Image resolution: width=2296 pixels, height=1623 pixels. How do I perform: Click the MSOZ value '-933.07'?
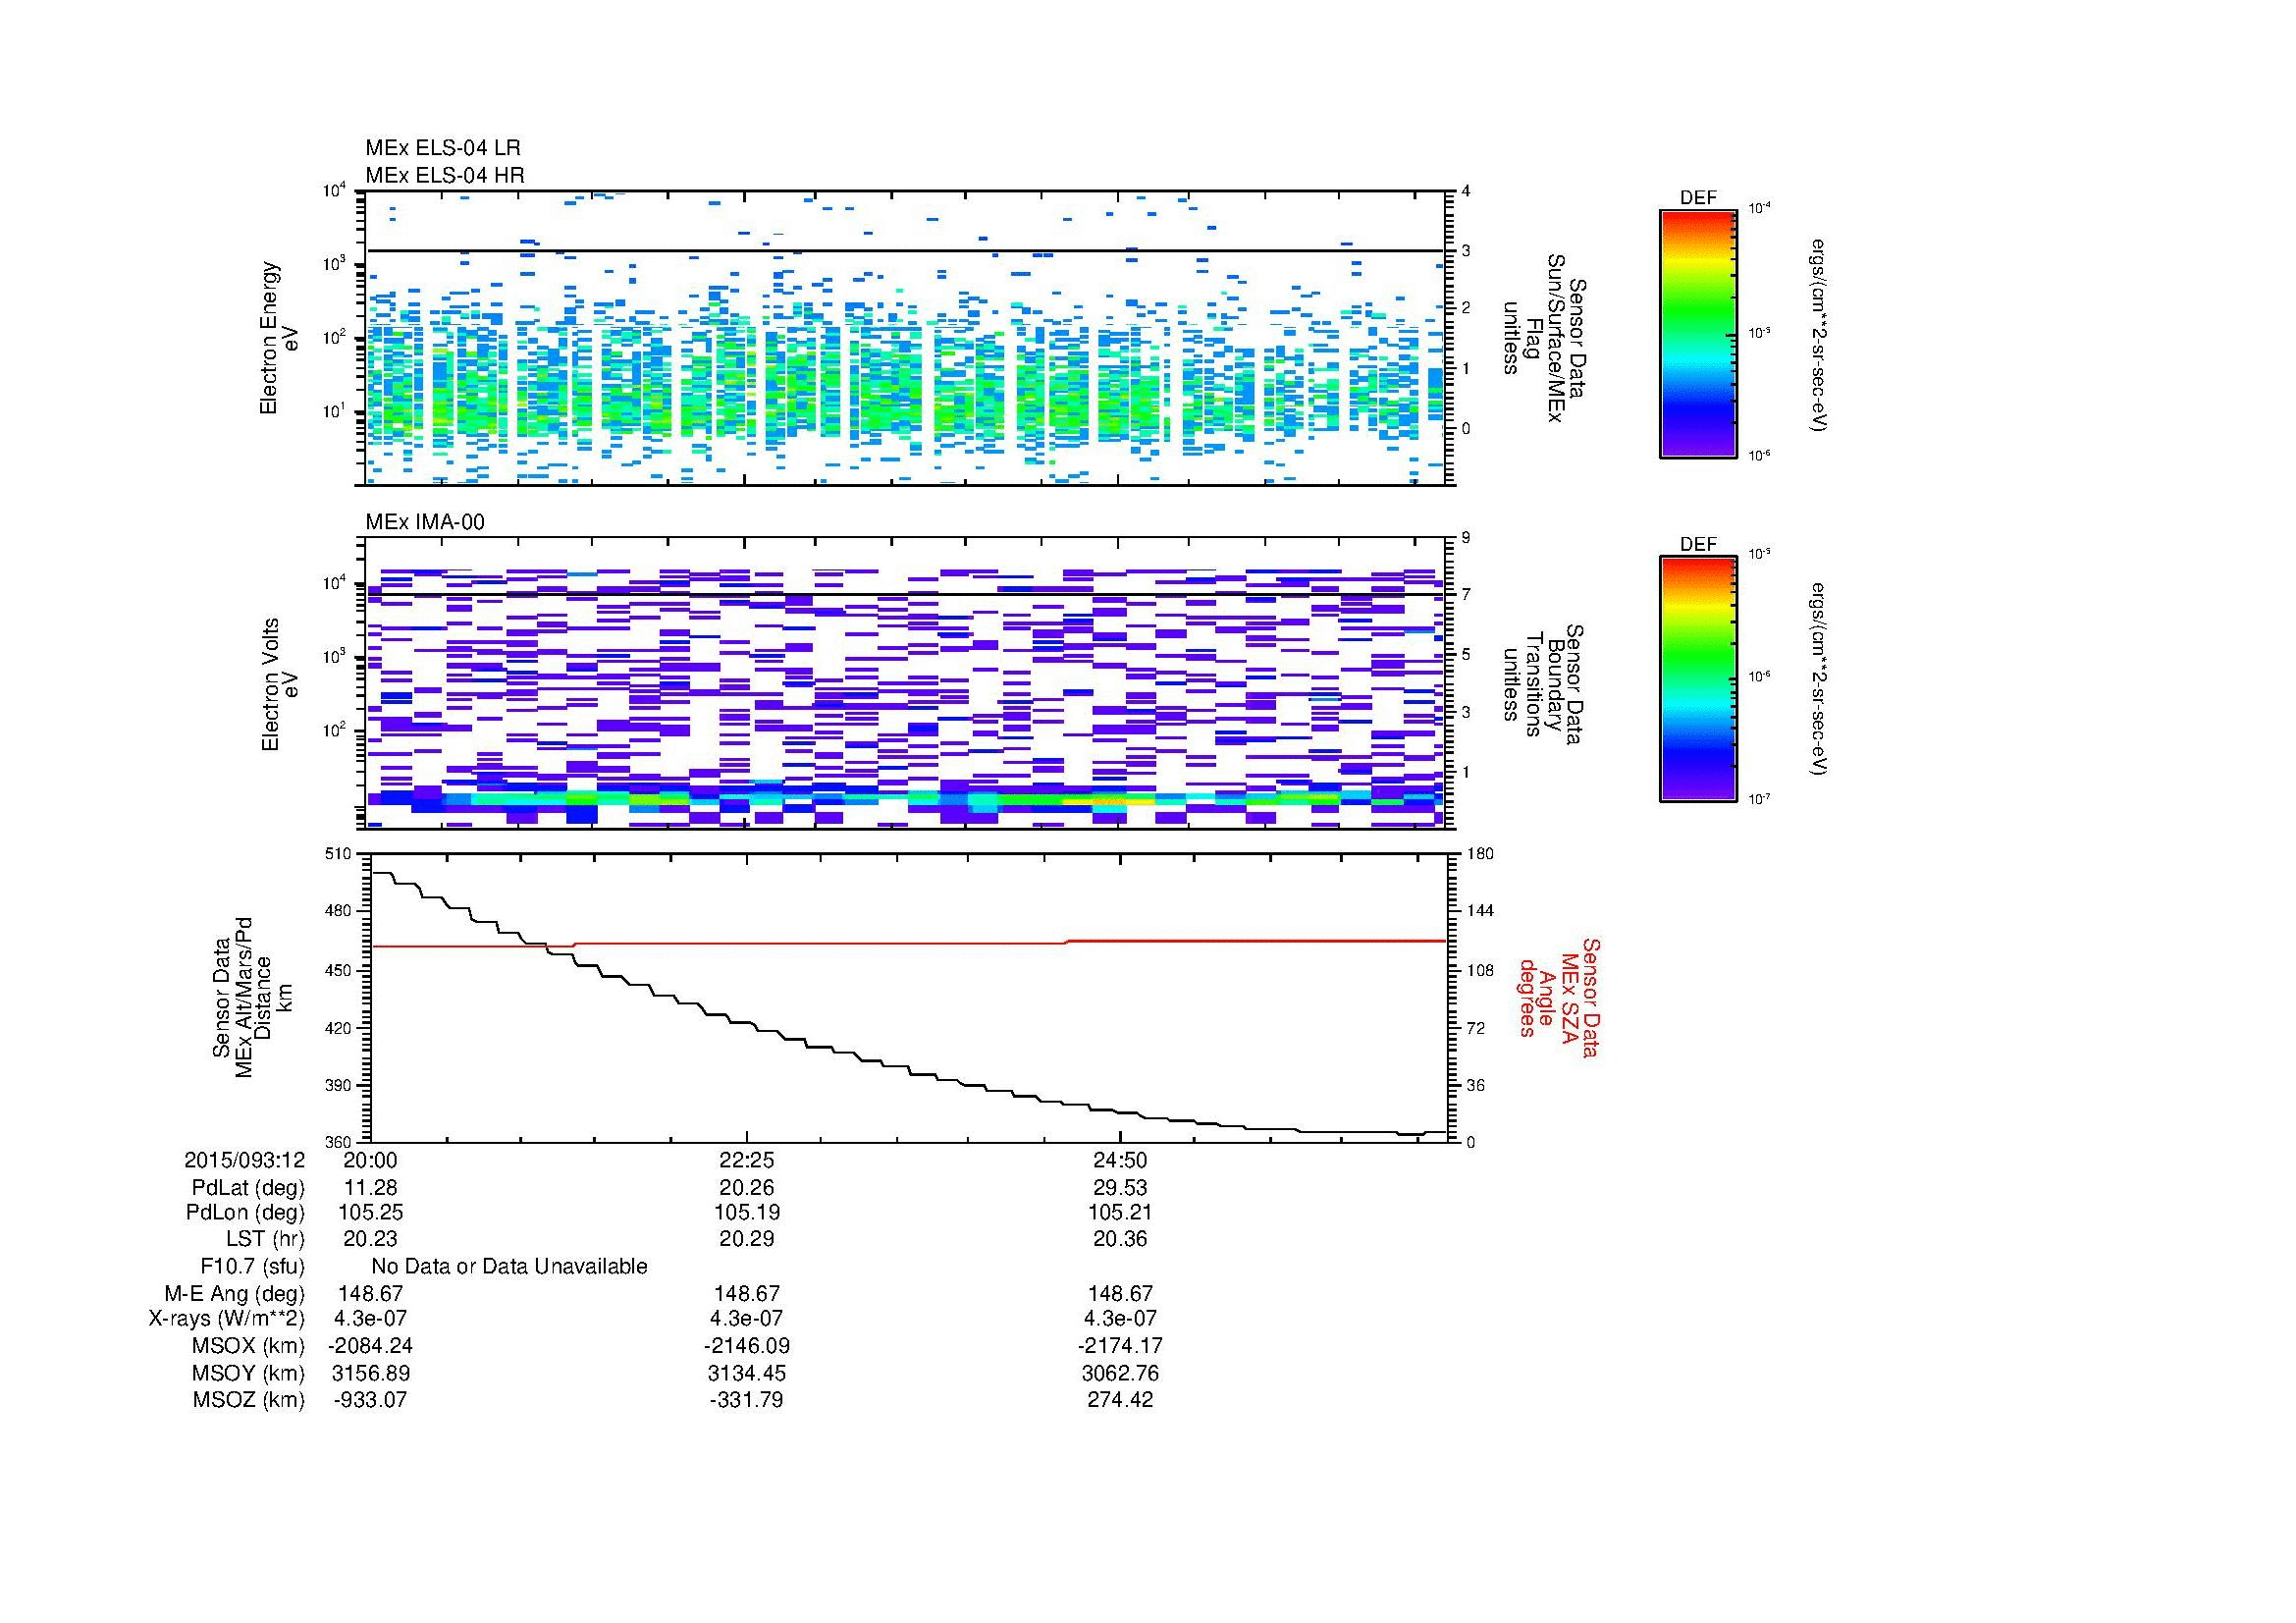pyautogui.click(x=370, y=1400)
